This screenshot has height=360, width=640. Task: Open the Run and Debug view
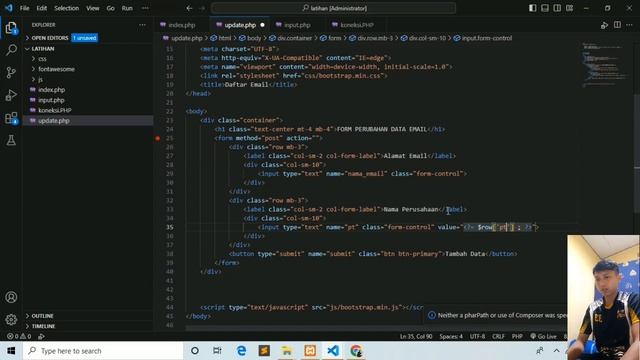point(11,95)
